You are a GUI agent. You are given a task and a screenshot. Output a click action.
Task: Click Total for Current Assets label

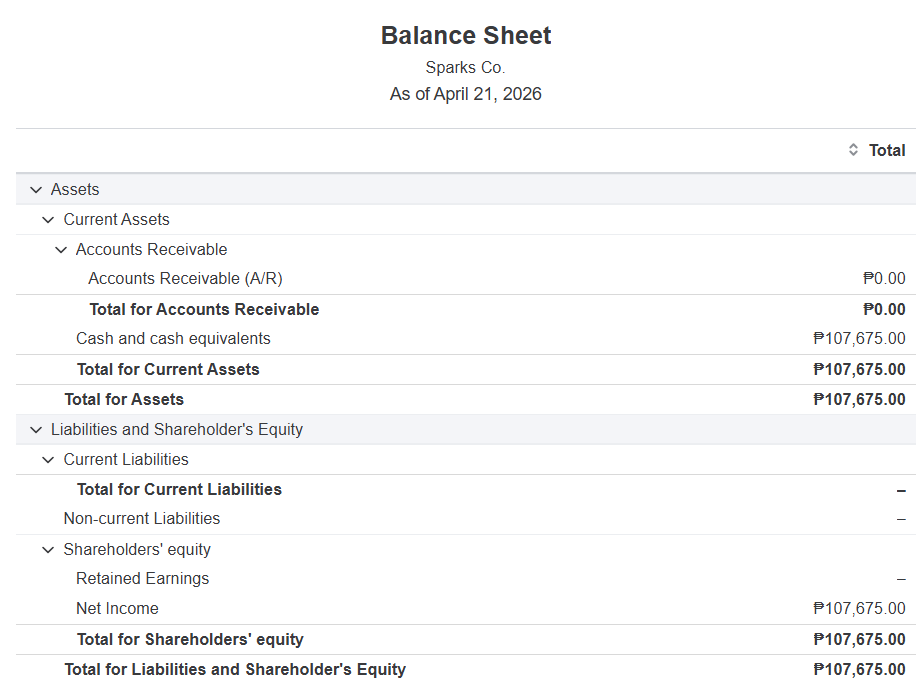[168, 370]
